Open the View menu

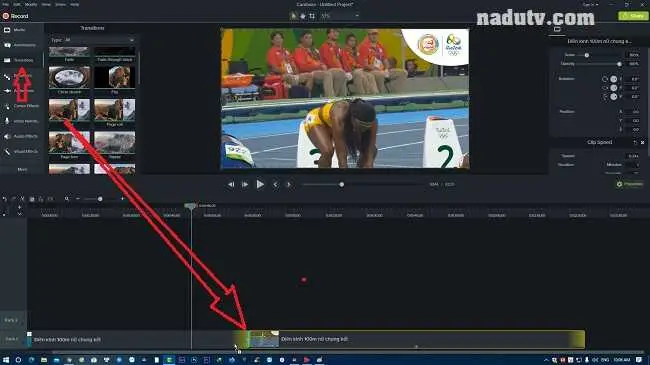(46, 4)
